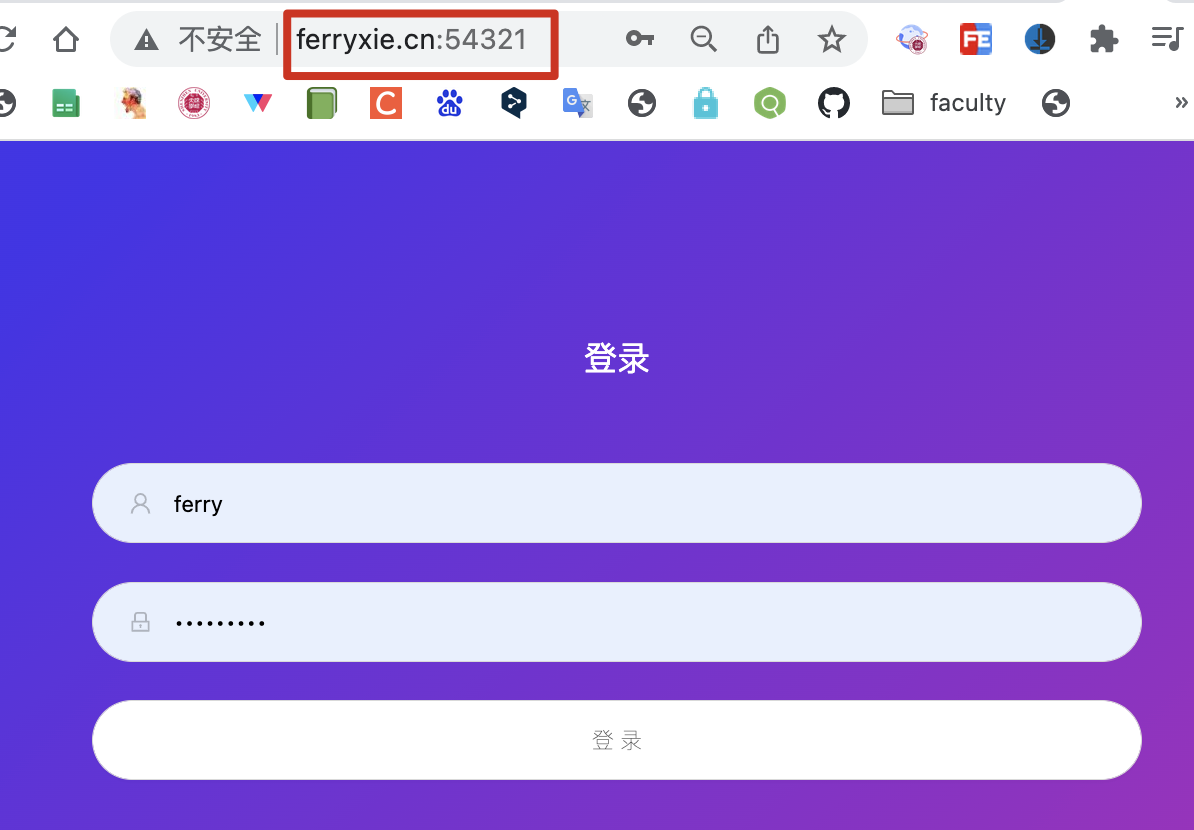
Task: Share this page using the share icon
Action: 767,40
